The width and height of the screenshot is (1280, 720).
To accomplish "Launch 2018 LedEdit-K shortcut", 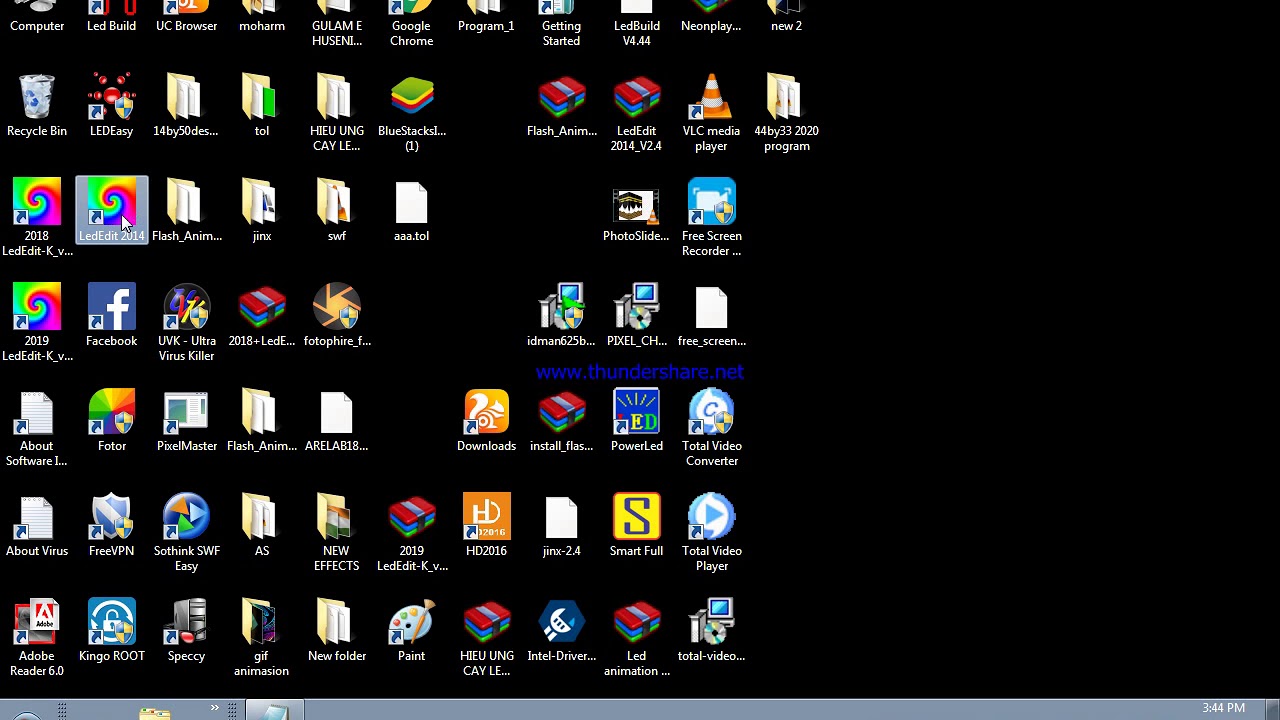I will (x=37, y=217).
